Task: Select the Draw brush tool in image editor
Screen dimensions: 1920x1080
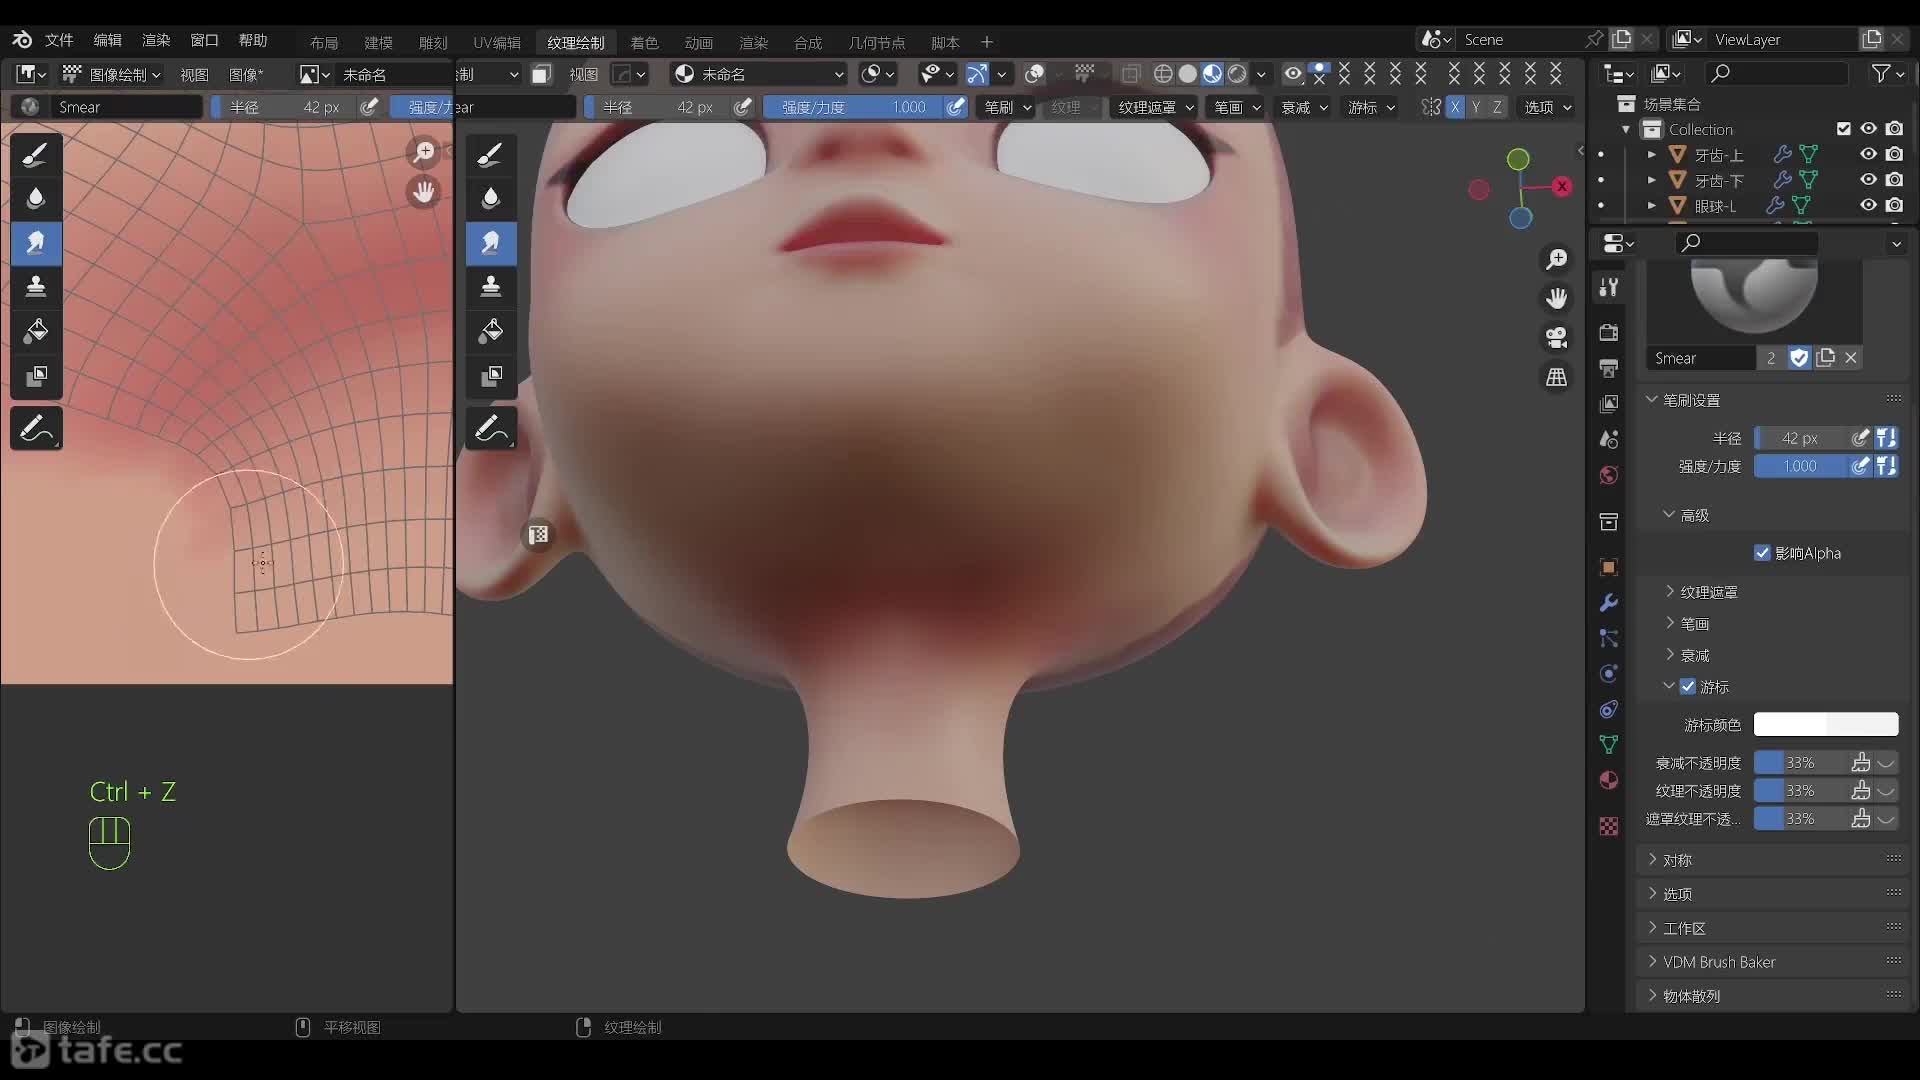Action: coord(36,155)
